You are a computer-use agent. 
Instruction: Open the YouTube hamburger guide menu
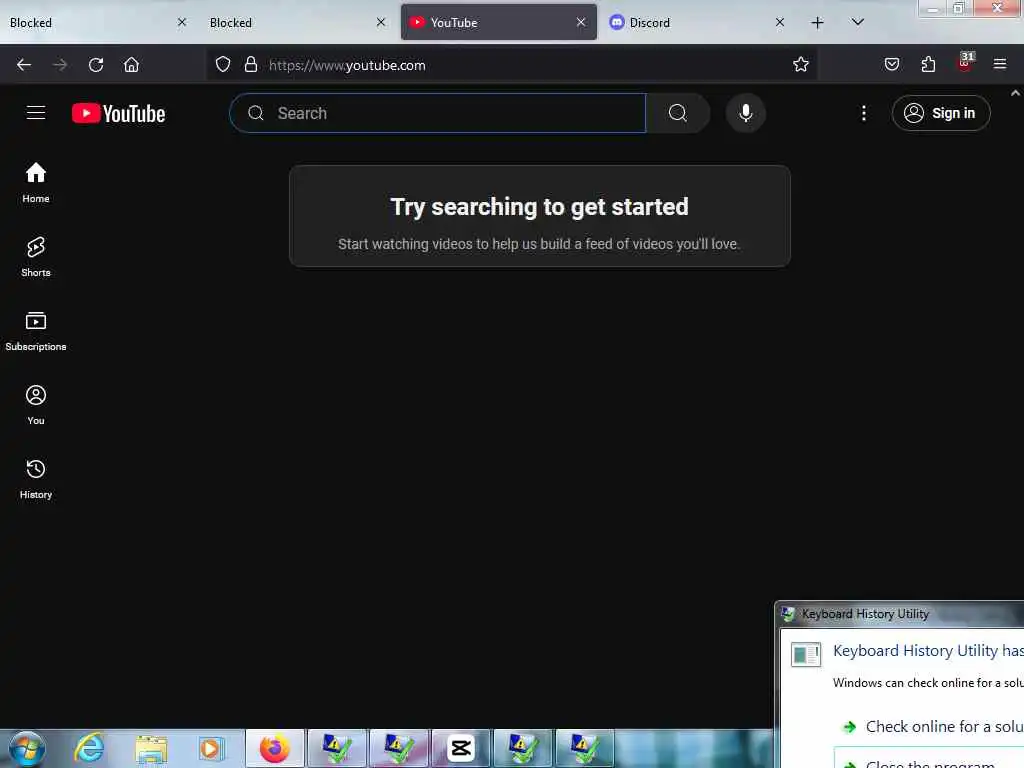coord(36,113)
